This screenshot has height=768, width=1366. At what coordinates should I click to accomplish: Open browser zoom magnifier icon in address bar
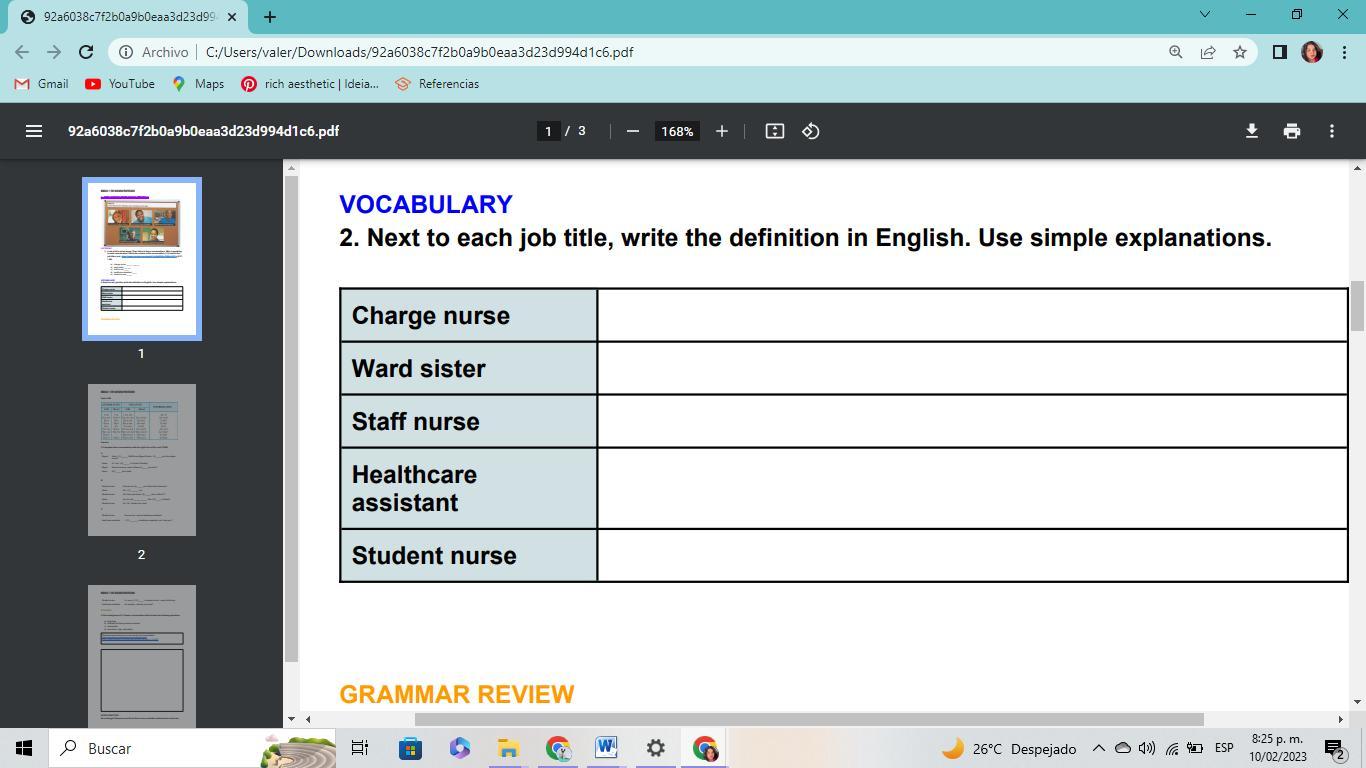(x=1176, y=52)
